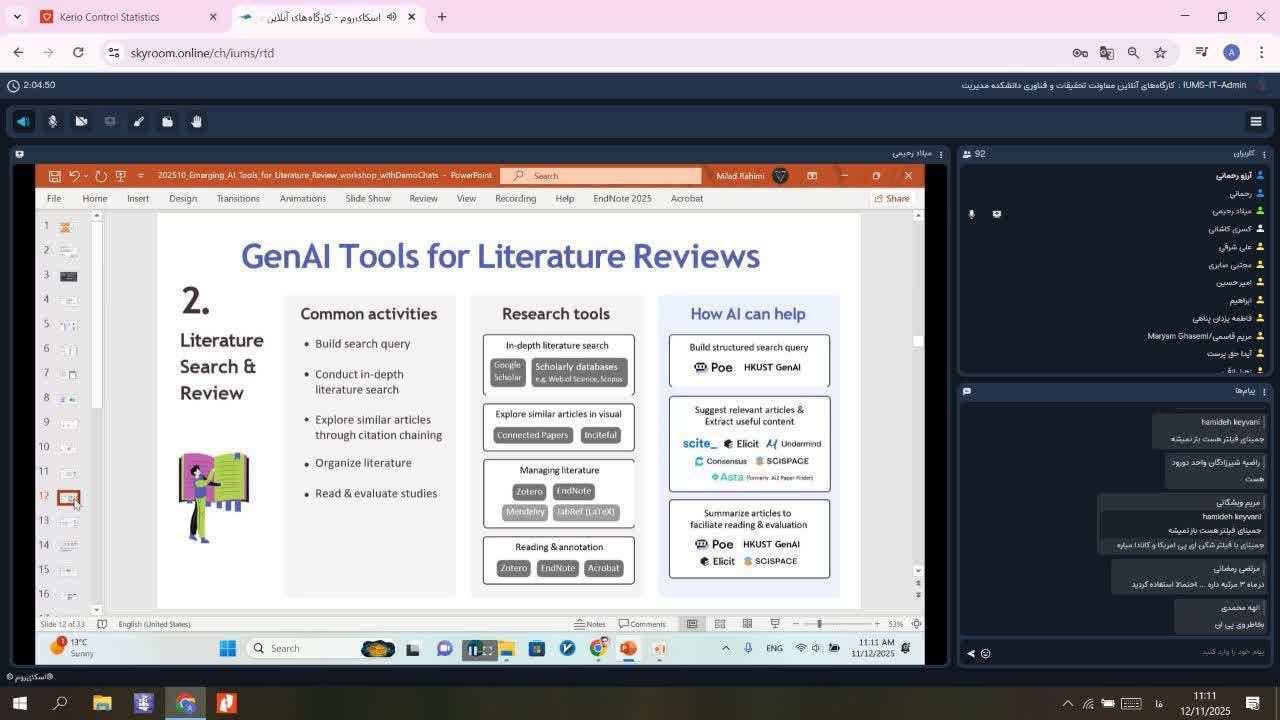This screenshot has width=1280, height=720.
Task: Click the Google Translate icon in address bar
Action: click(x=1107, y=53)
